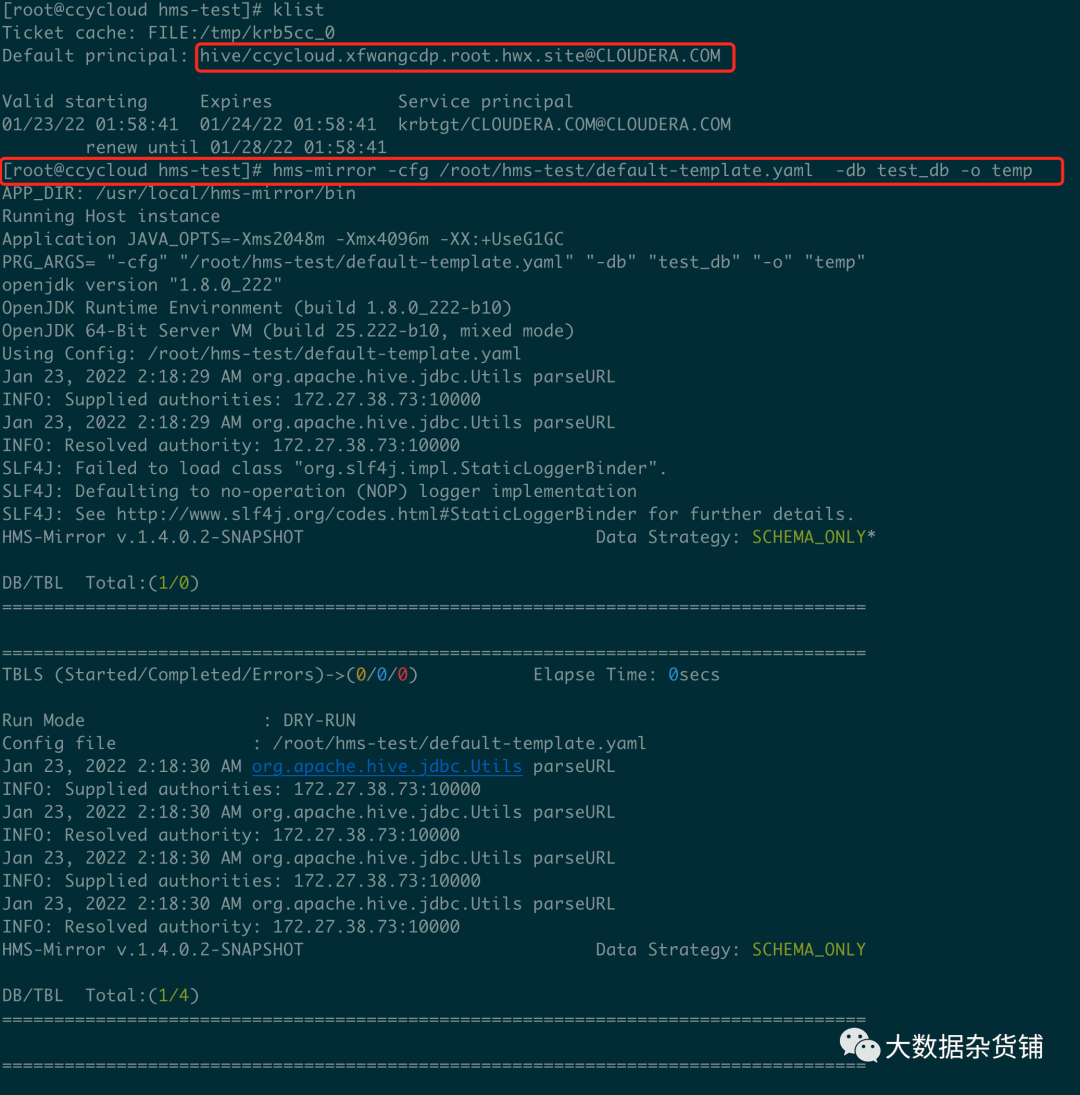Click the 'DB/TBL Total:(1/4)' line
1080x1095 pixels.
point(101,996)
